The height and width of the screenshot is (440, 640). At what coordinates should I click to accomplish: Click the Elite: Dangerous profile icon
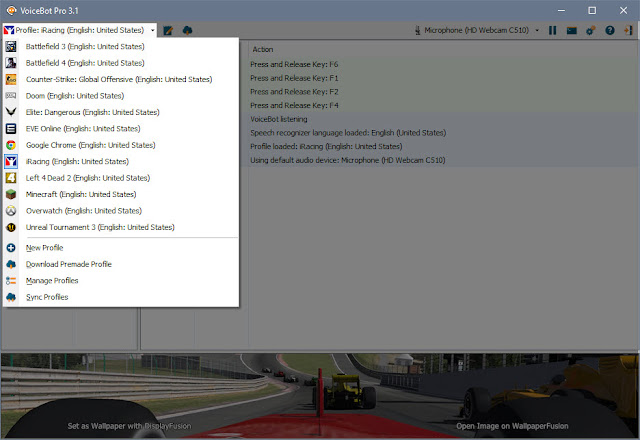[11, 112]
